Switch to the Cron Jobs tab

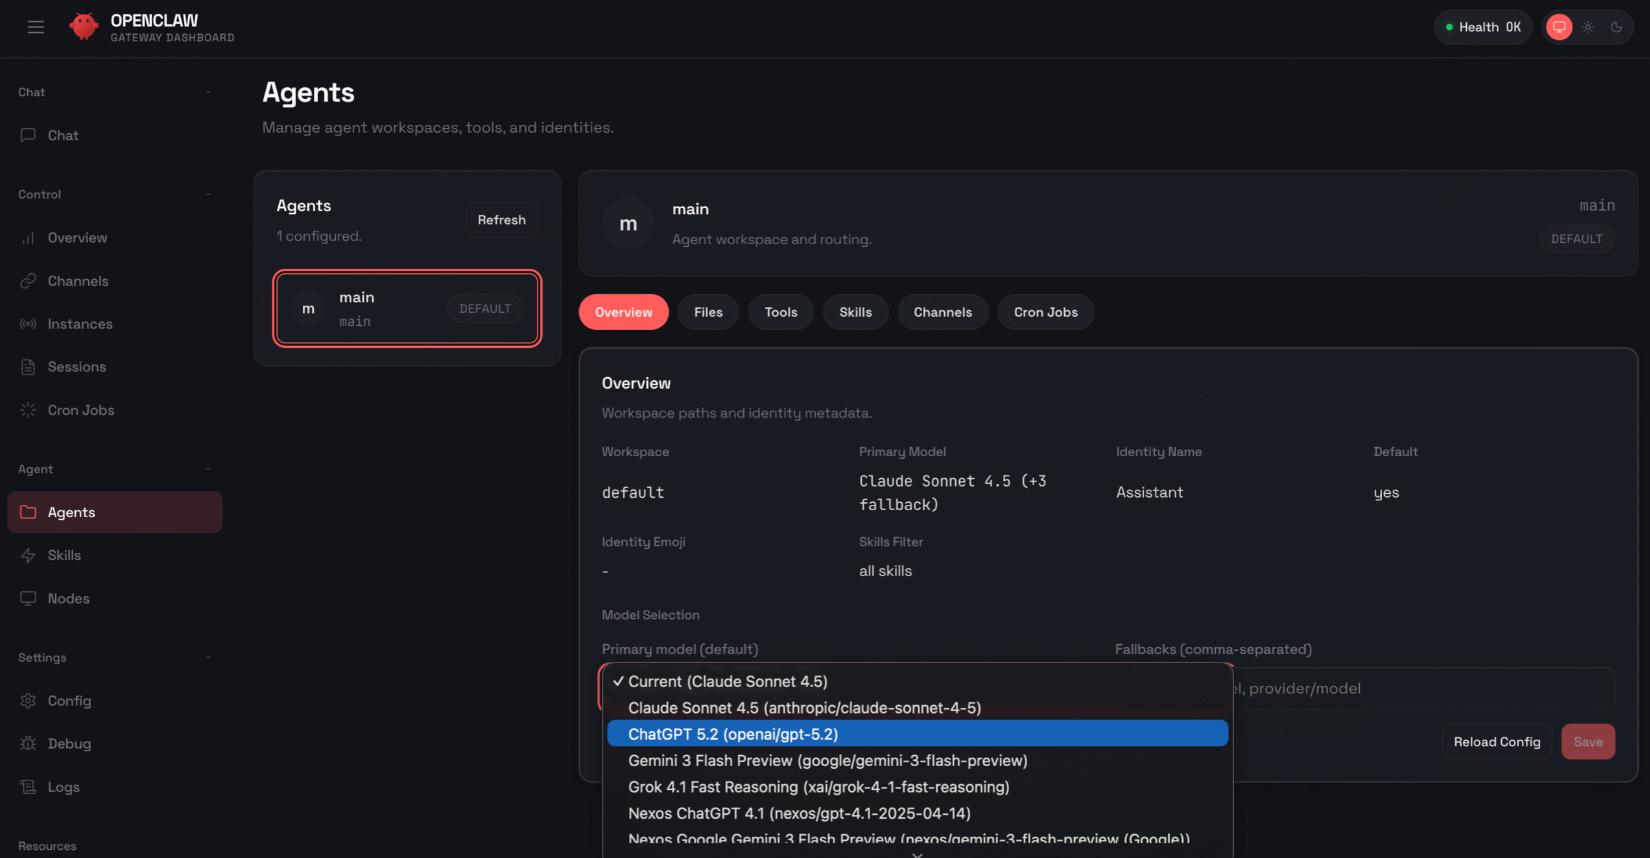[x=1046, y=312]
